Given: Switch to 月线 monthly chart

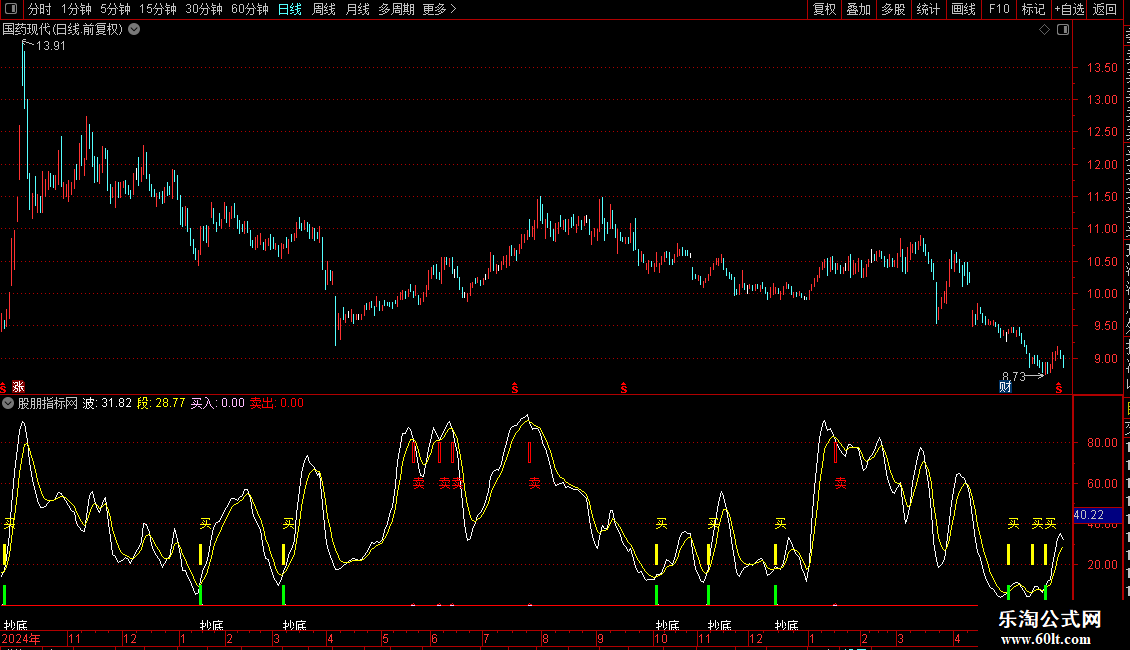Looking at the screenshot, I should pos(357,9).
